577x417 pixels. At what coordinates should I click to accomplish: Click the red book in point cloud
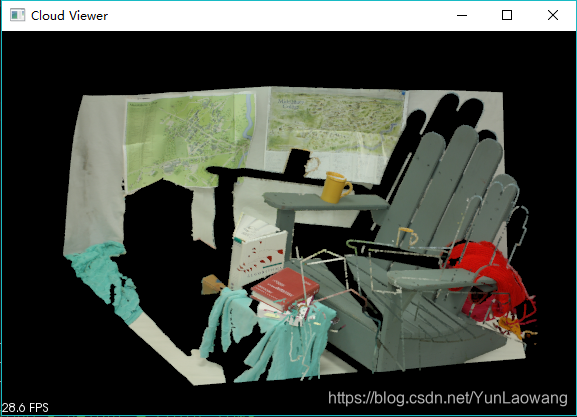tap(285, 289)
